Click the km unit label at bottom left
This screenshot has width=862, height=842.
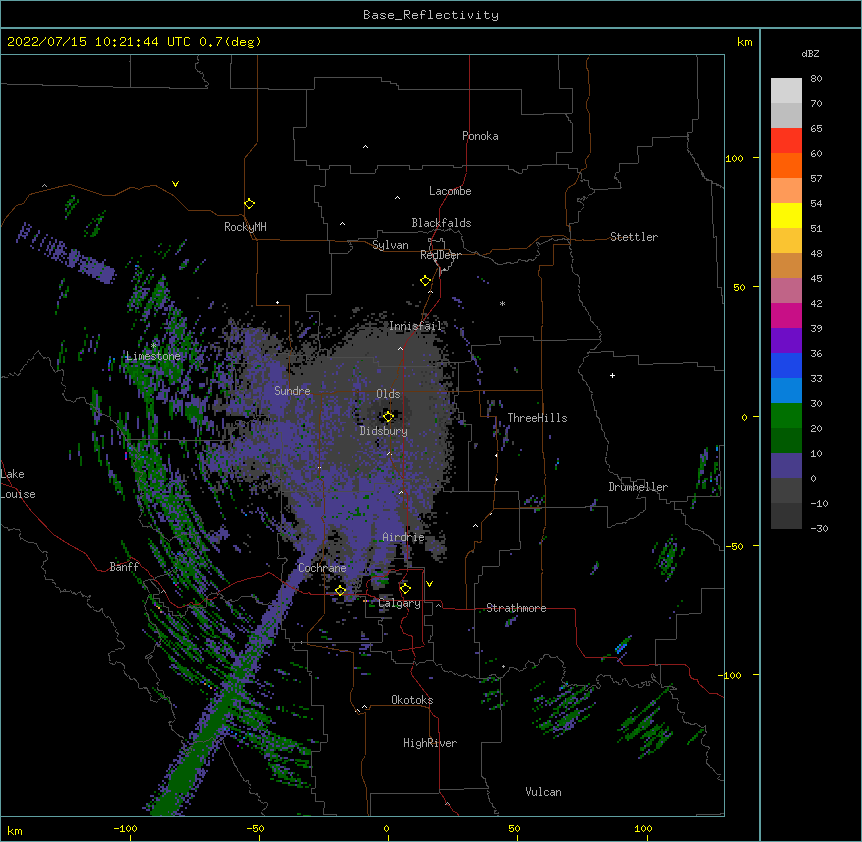(15, 830)
